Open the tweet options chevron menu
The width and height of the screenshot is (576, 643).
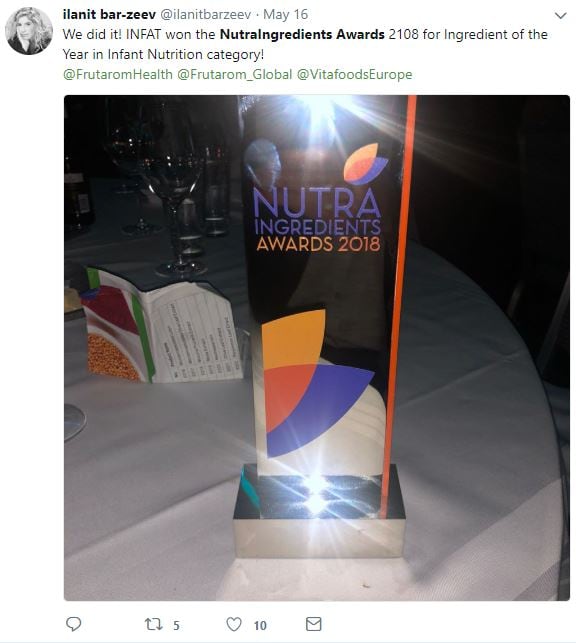[560, 16]
